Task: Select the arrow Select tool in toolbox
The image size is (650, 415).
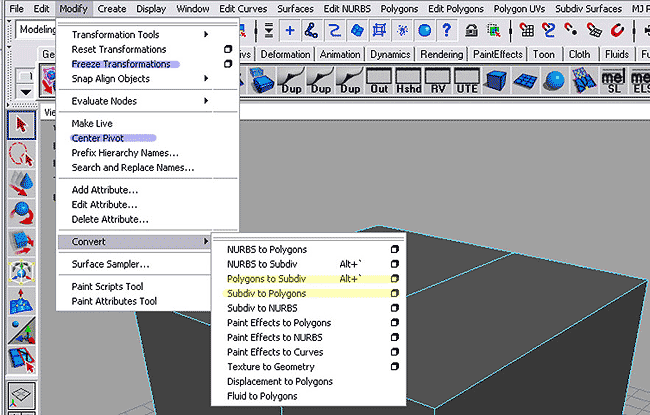Action: [22, 125]
